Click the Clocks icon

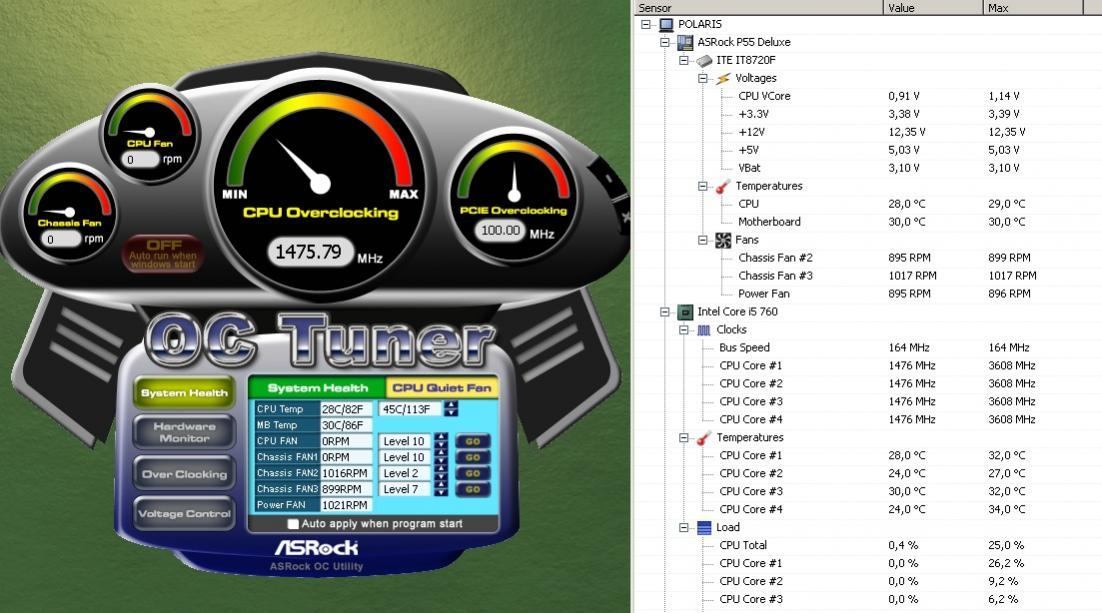[704, 330]
